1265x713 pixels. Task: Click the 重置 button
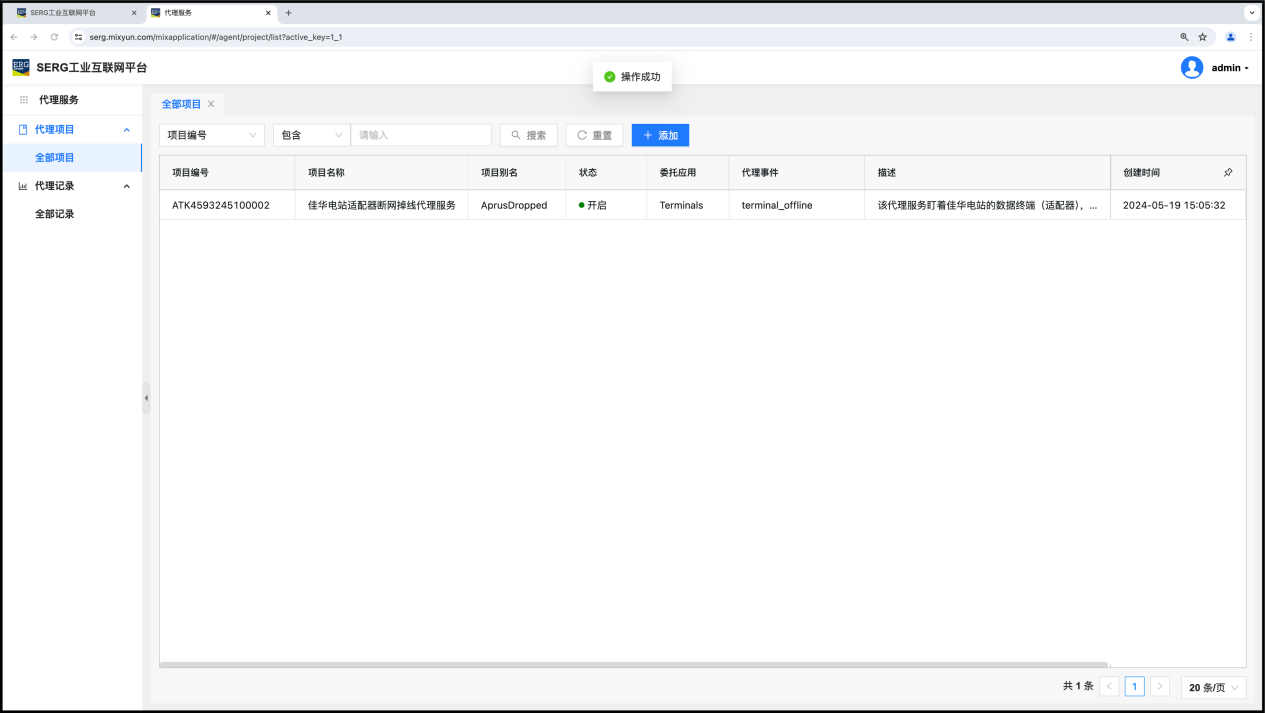click(x=594, y=135)
